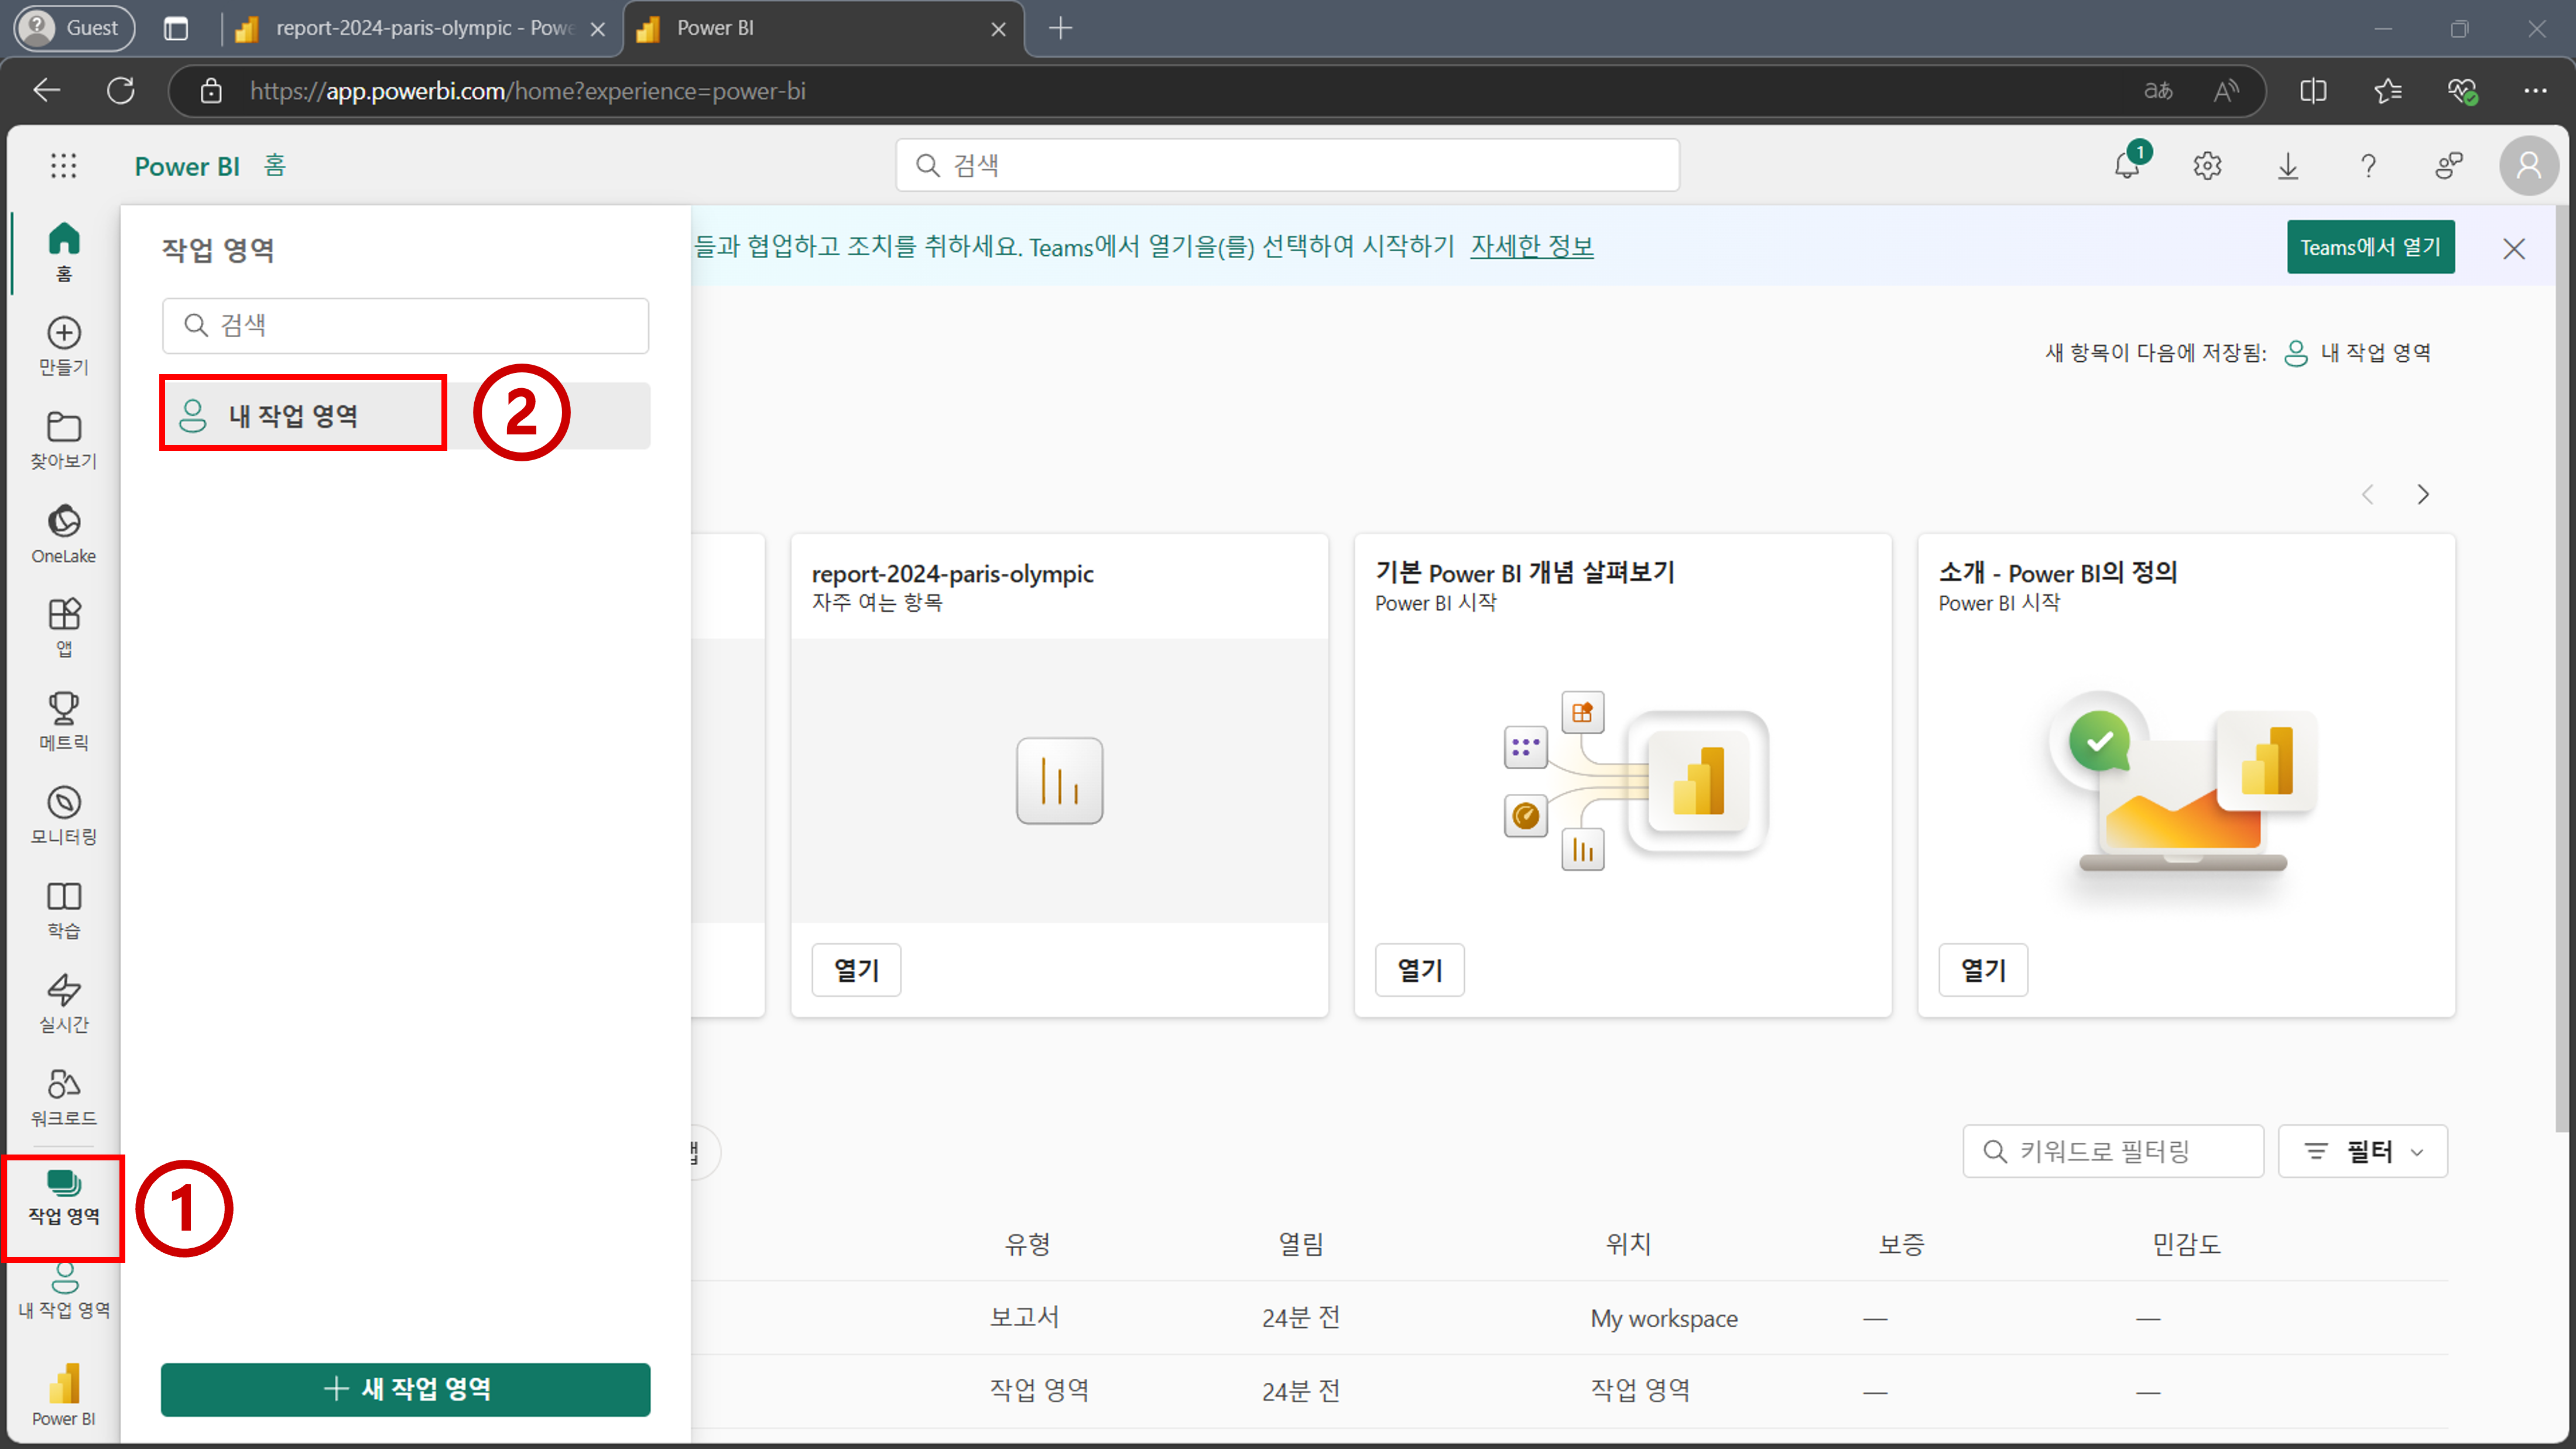Show next recommended cards arrow
Image resolution: width=2576 pixels, height=1449 pixels.
click(2423, 494)
